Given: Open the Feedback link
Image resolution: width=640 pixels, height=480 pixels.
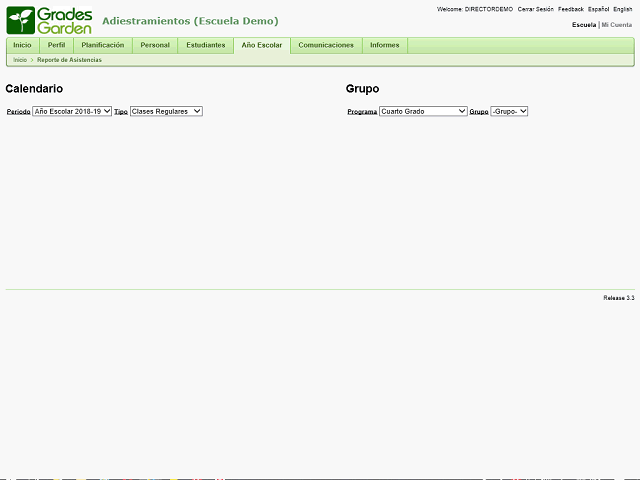Looking at the screenshot, I should pos(570,9).
